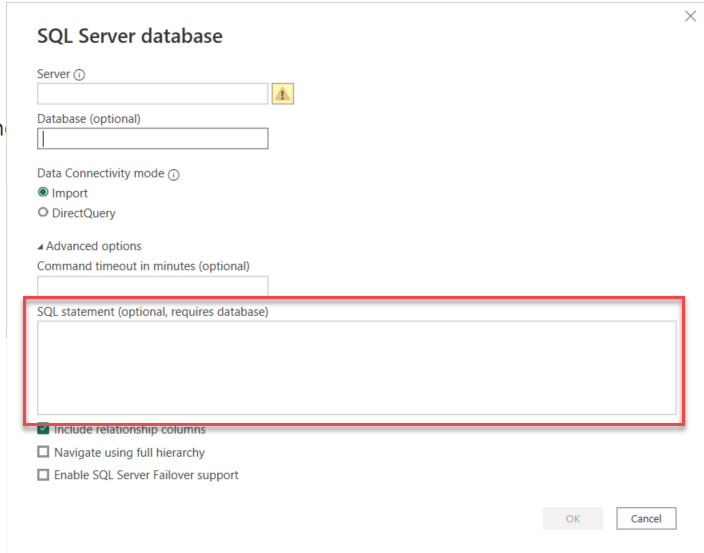The width and height of the screenshot is (704, 553).
Task: Click the Database (optional) input field
Action: click(153, 139)
